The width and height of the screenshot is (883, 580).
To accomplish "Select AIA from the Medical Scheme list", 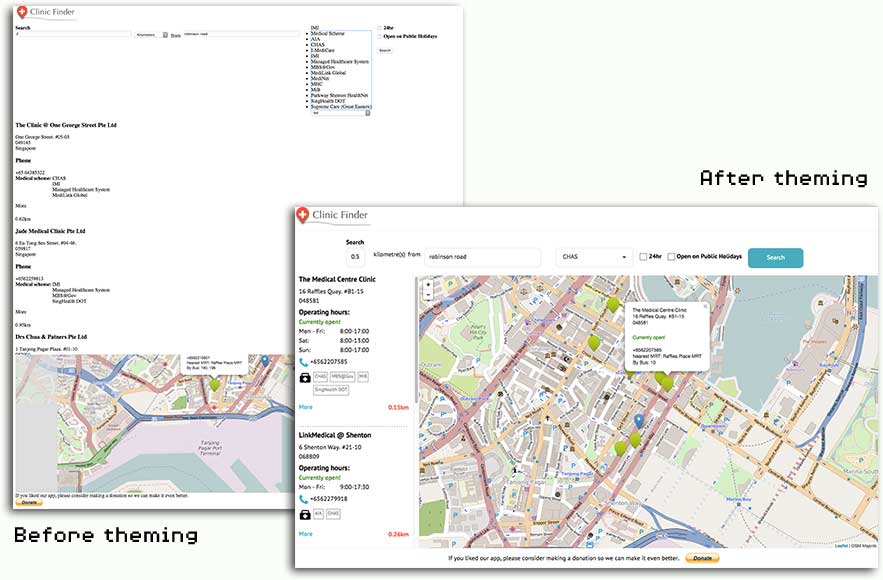I will coord(313,39).
